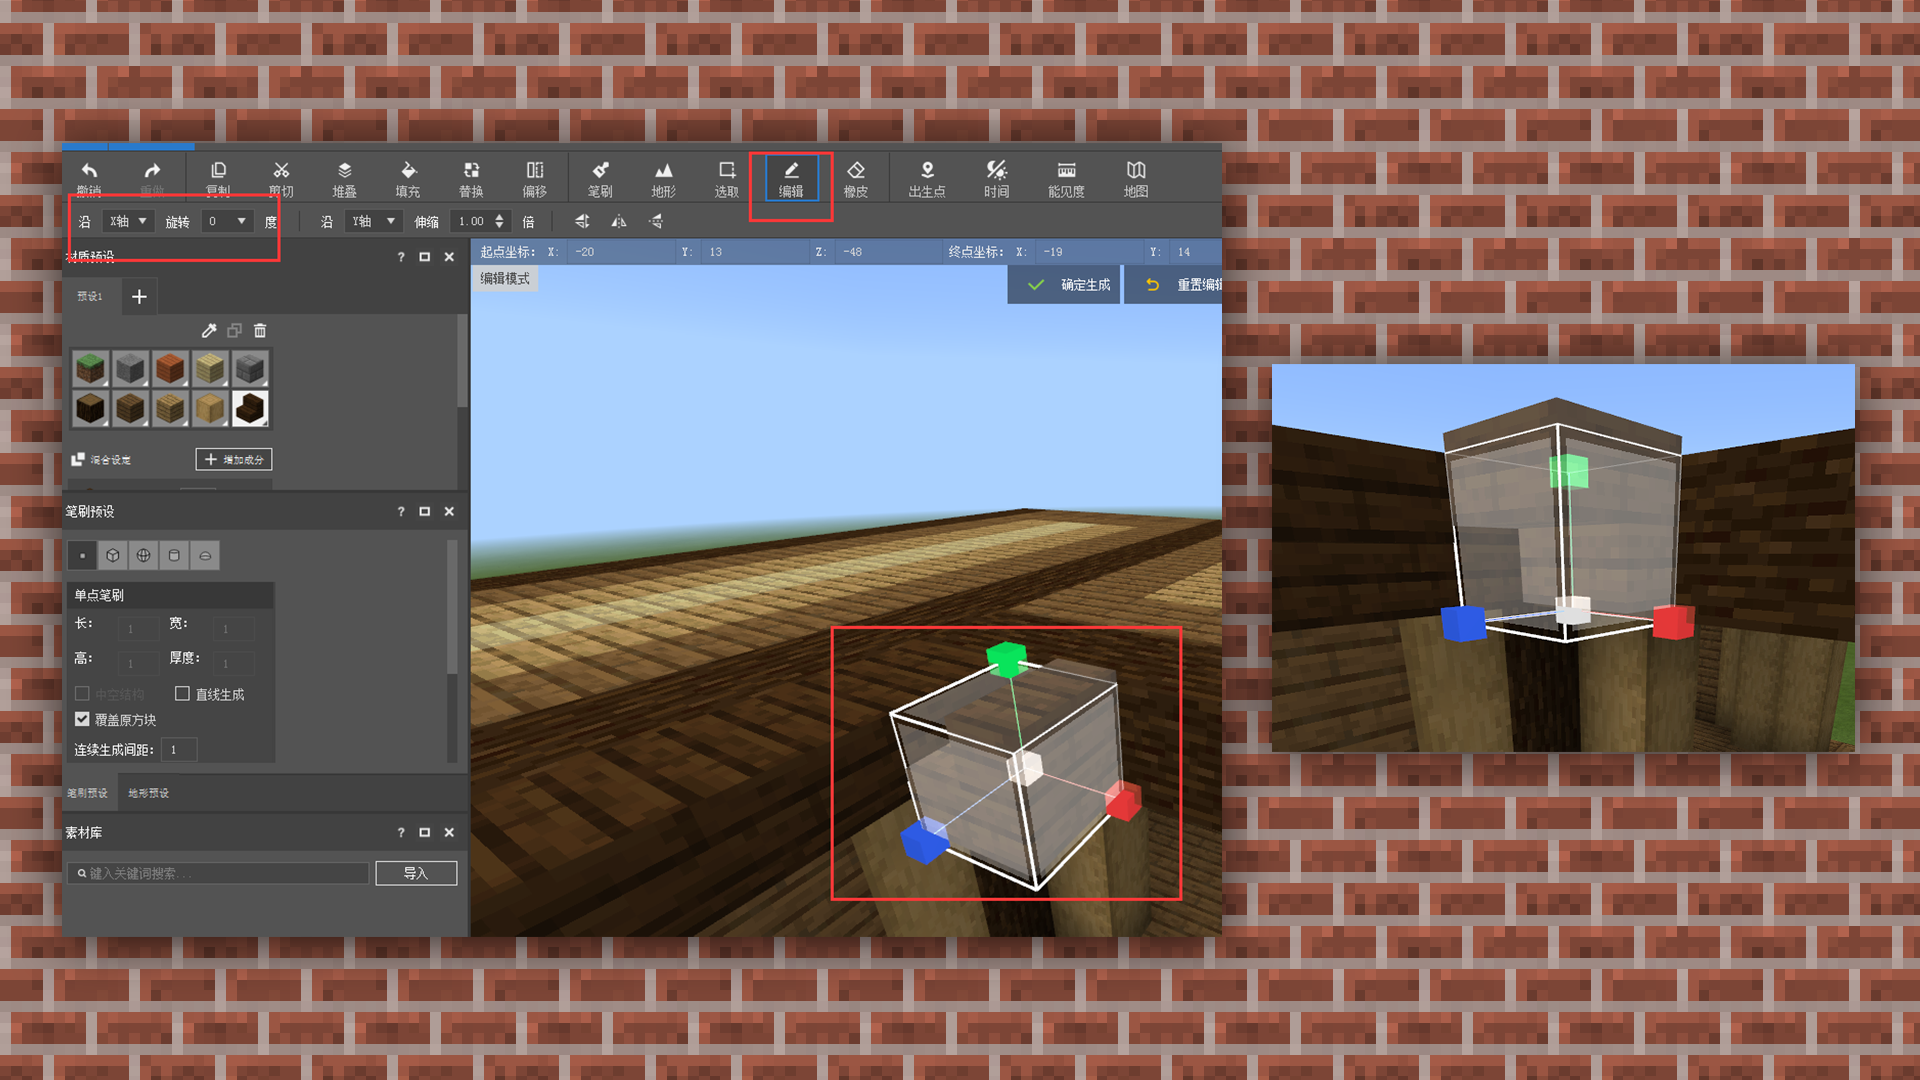The height and width of the screenshot is (1080, 1920).
Task: Click the Undo (撤销) tool
Action: (x=89, y=178)
